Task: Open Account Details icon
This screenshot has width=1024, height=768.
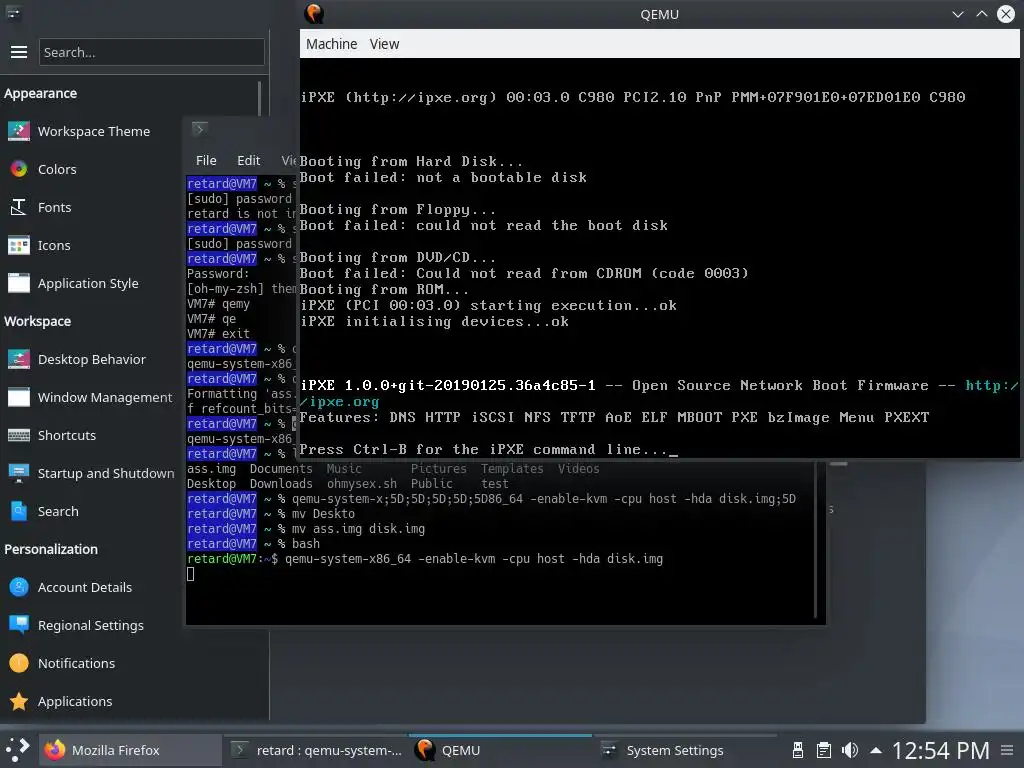Action: [x=19, y=587]
